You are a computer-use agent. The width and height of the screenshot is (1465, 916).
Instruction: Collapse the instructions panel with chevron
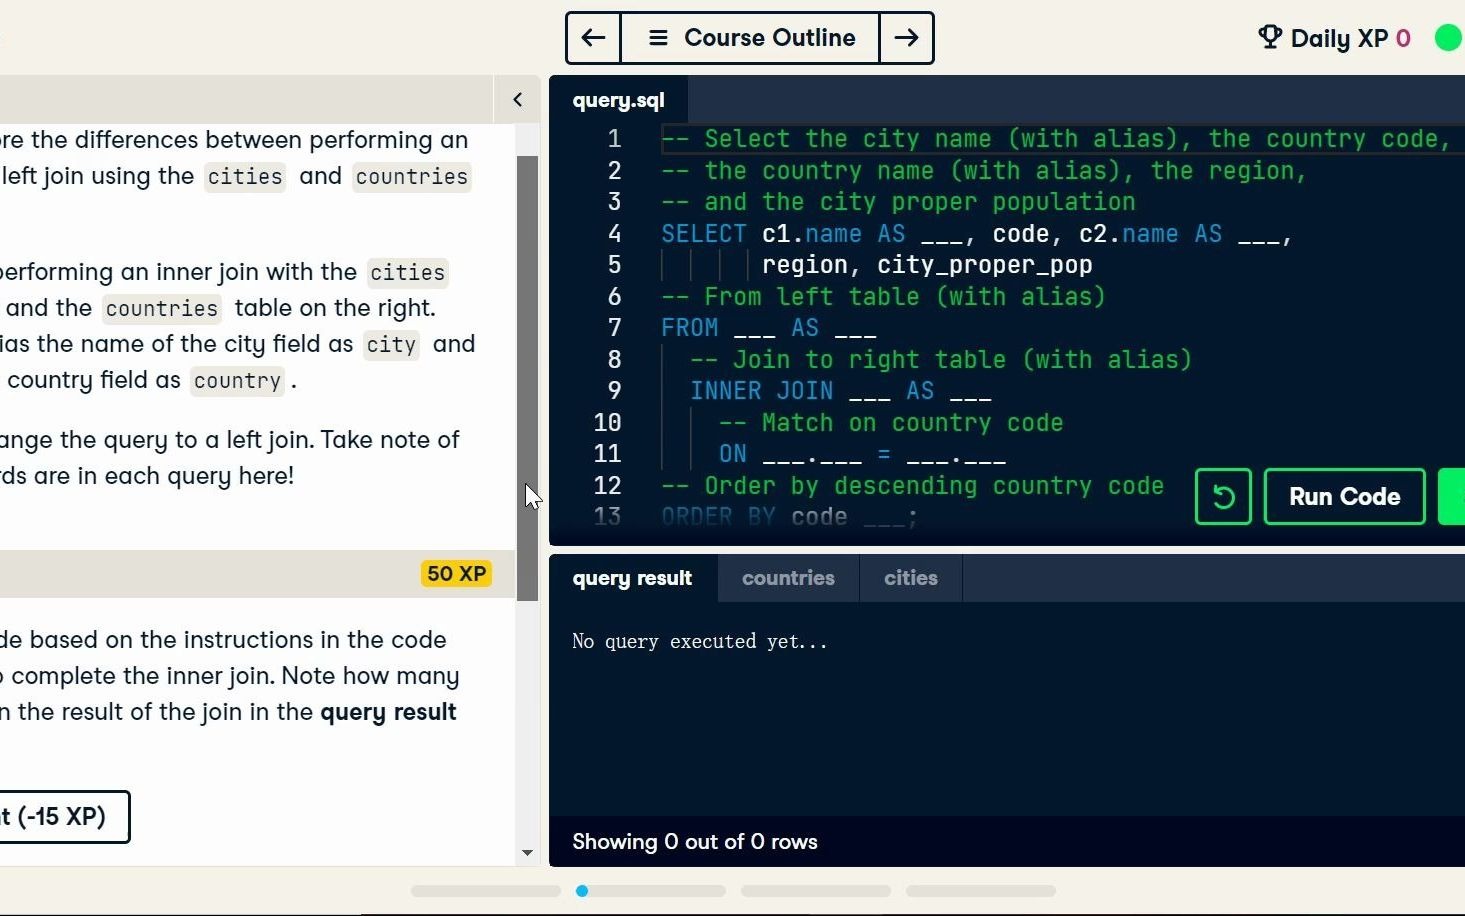(517, 99)
